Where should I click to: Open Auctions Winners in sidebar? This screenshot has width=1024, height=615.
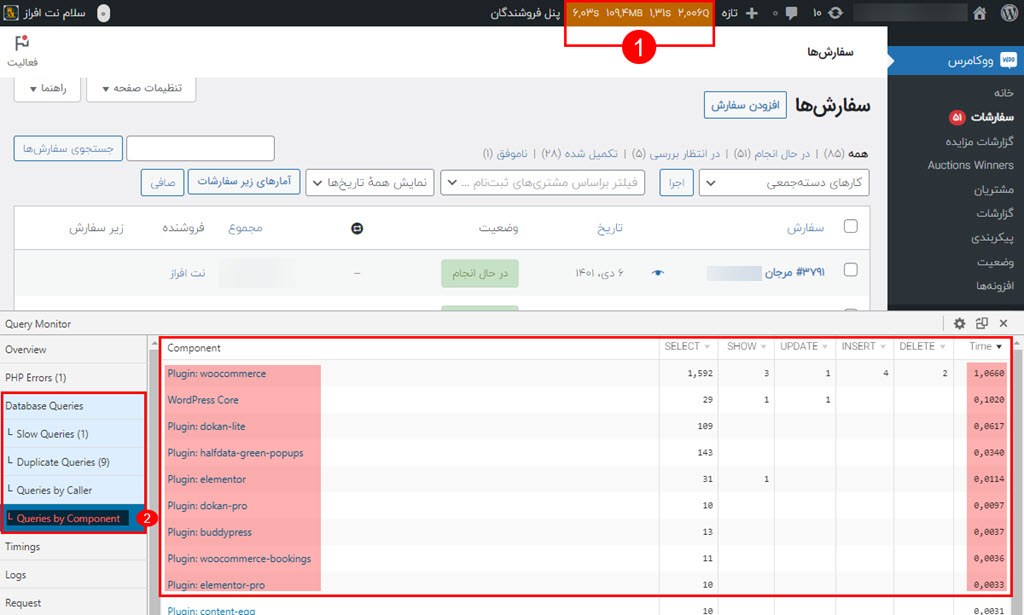[970, 165]
